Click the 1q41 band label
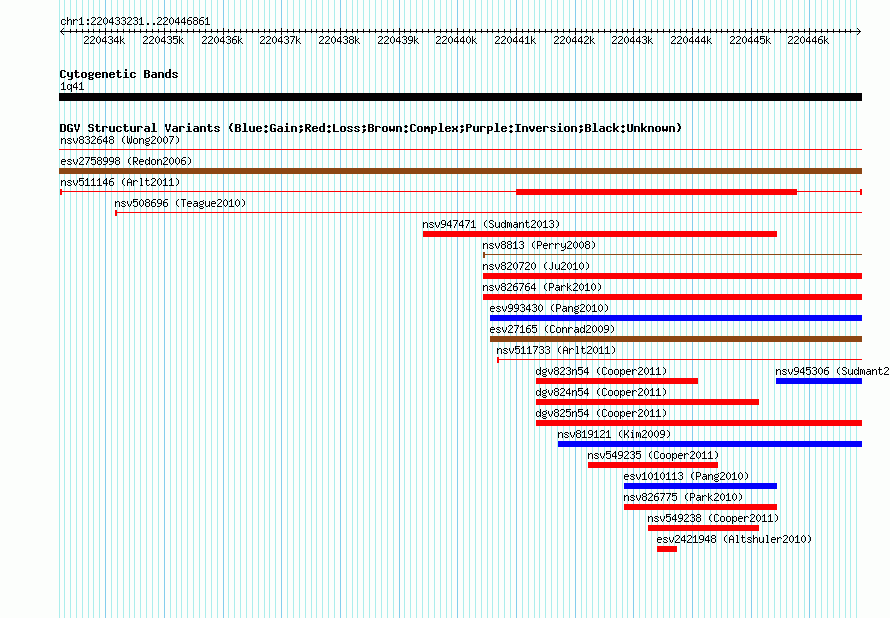Screen dimensions: 890x618 (x=72, y=86)
